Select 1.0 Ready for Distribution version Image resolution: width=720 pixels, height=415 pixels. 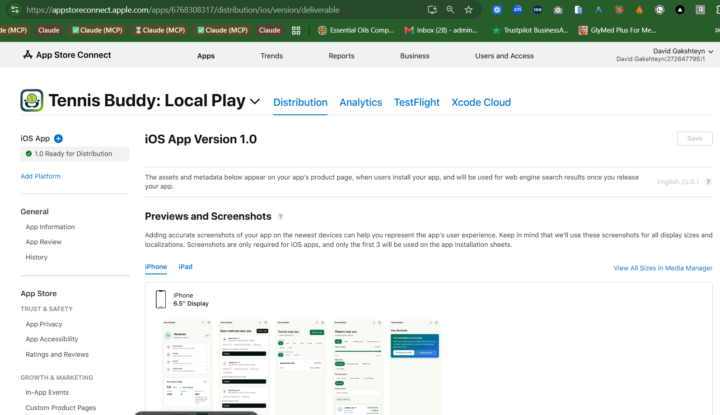[x=75, y=154]
